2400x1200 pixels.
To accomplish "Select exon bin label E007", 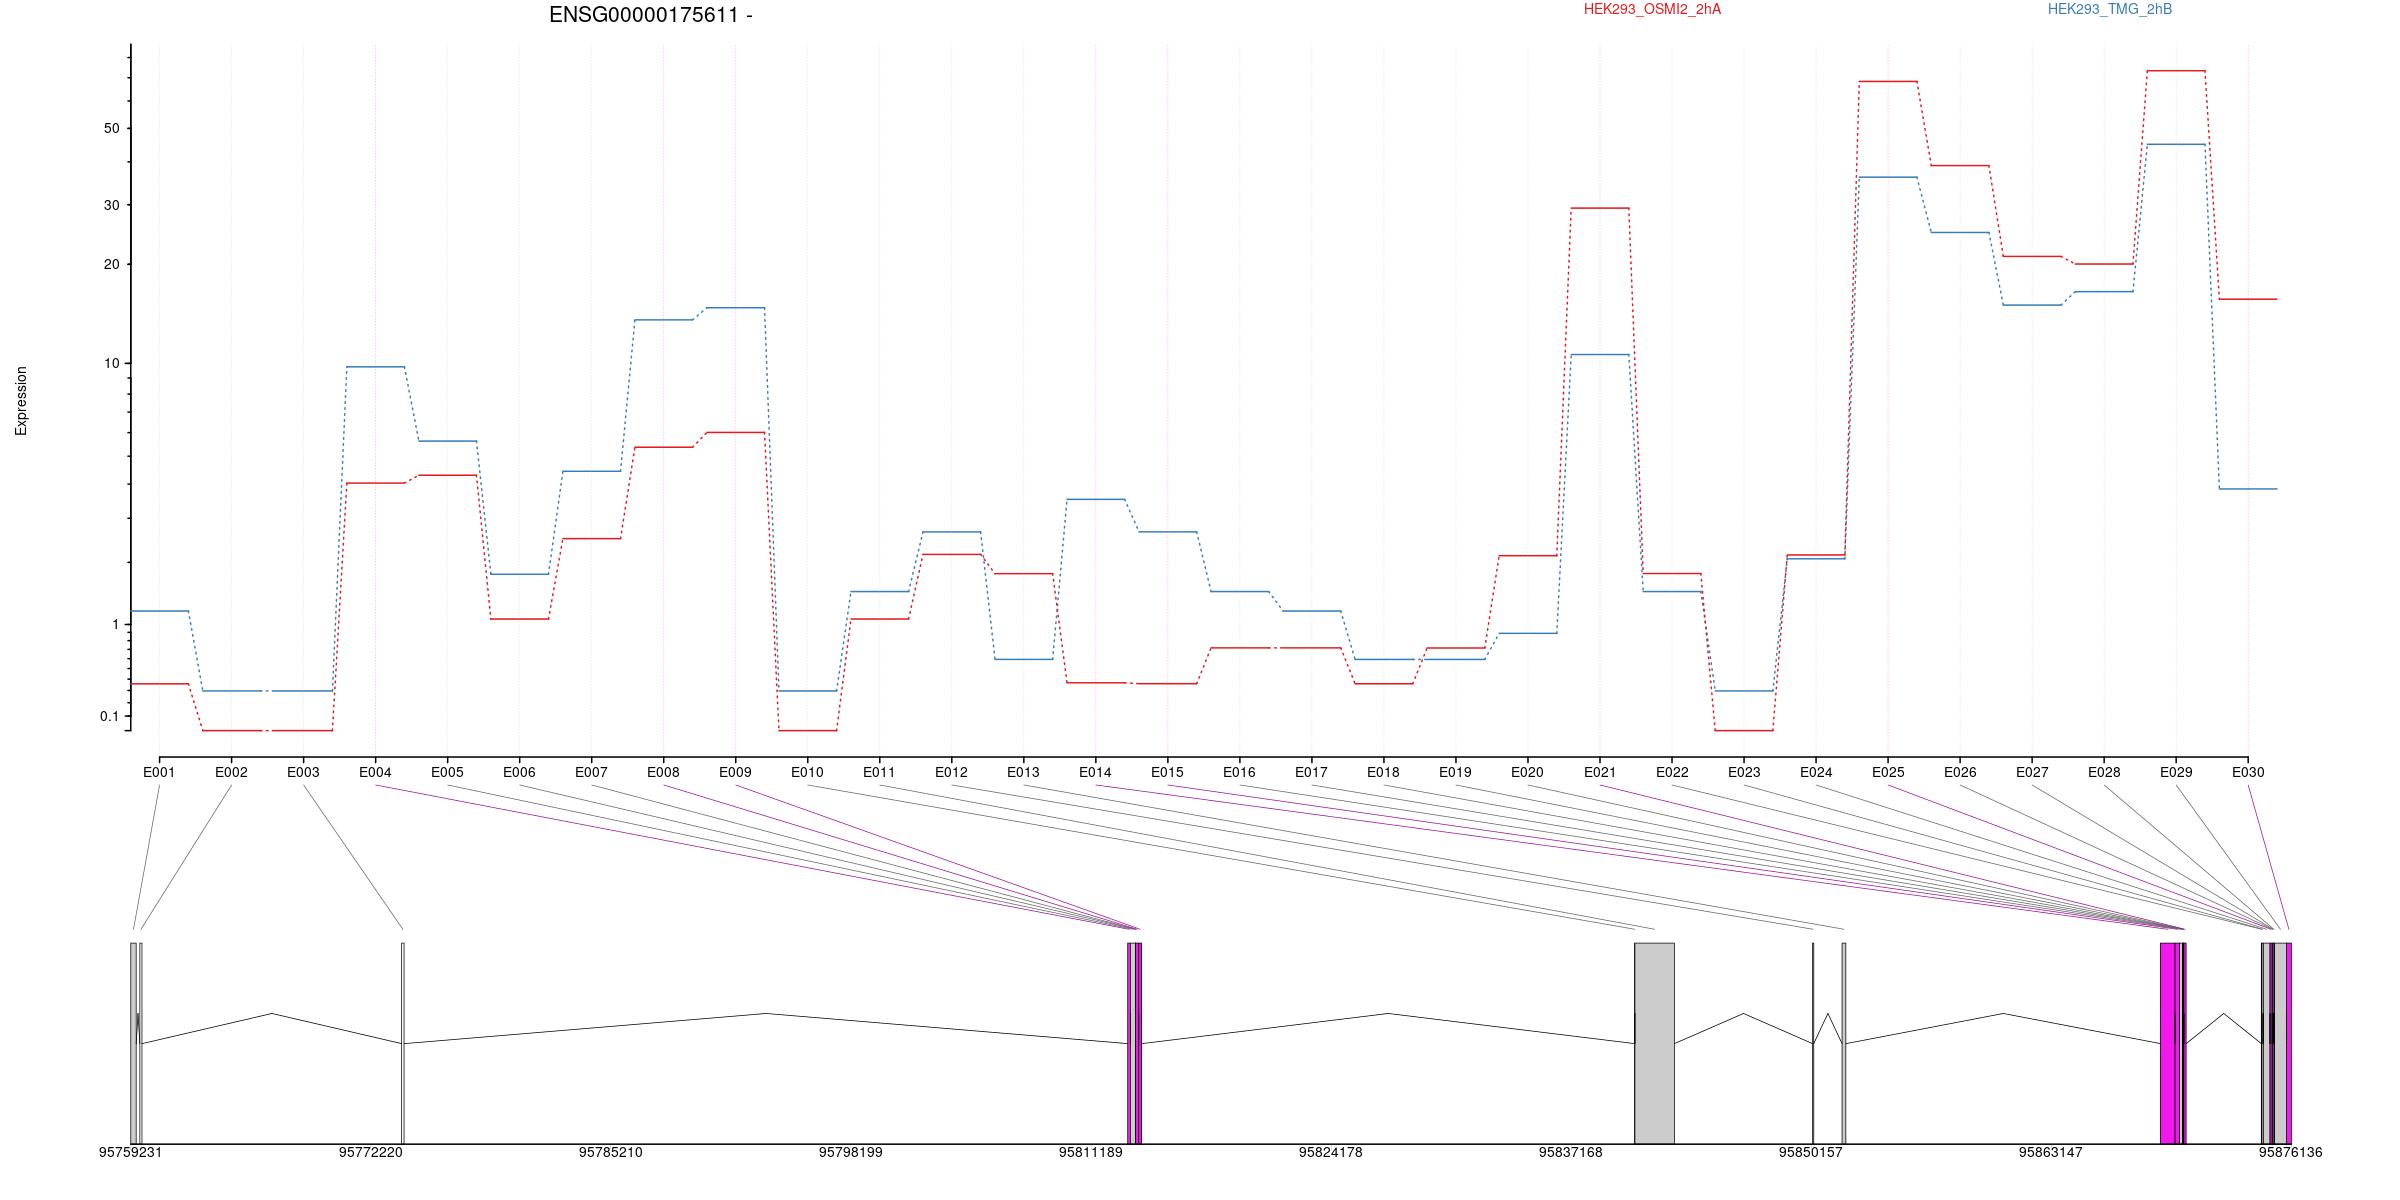I will [591, 772].
